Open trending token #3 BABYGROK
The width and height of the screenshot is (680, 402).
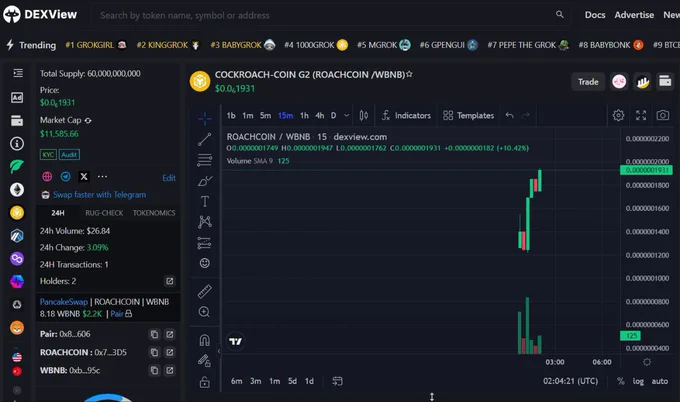(242, 45)
